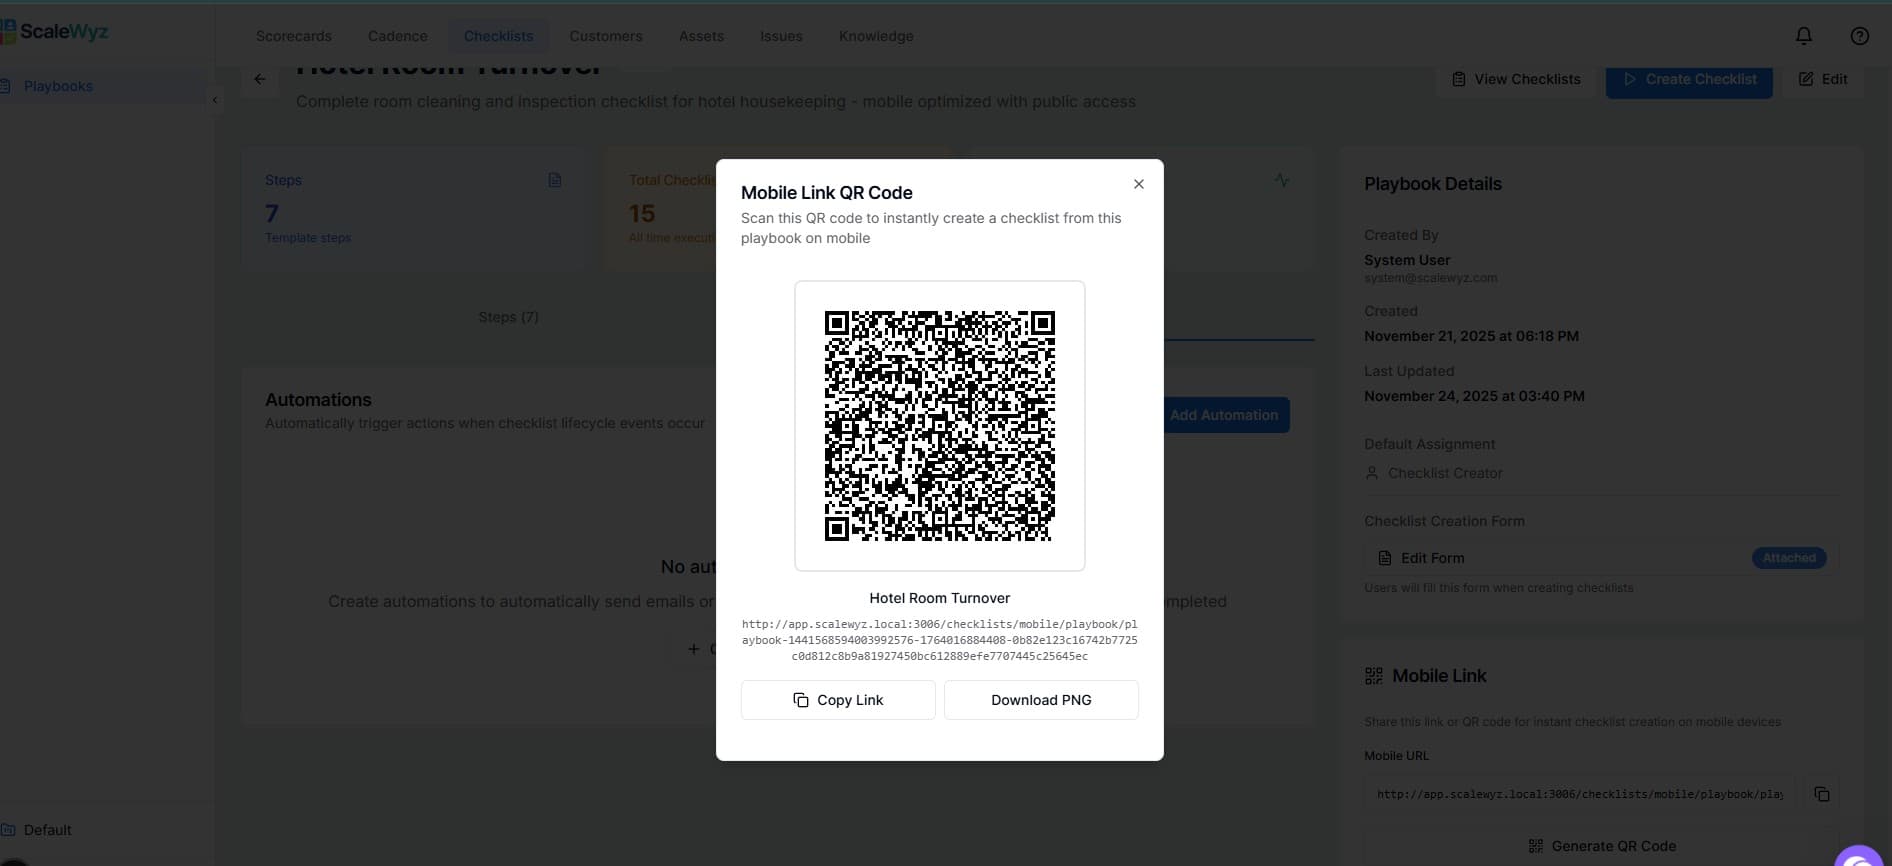Switch to the Steps (7) tab
Viewport: 1892px width, 866px height.
(x=508, y=317)
